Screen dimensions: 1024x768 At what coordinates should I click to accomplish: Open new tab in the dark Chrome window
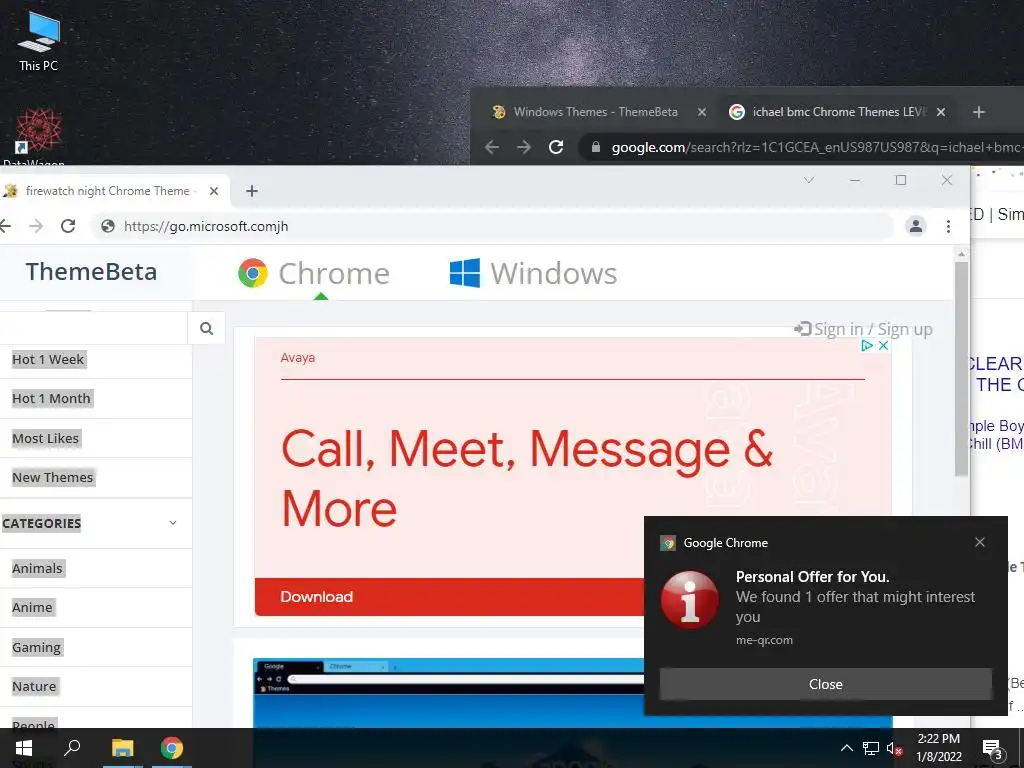978,112
